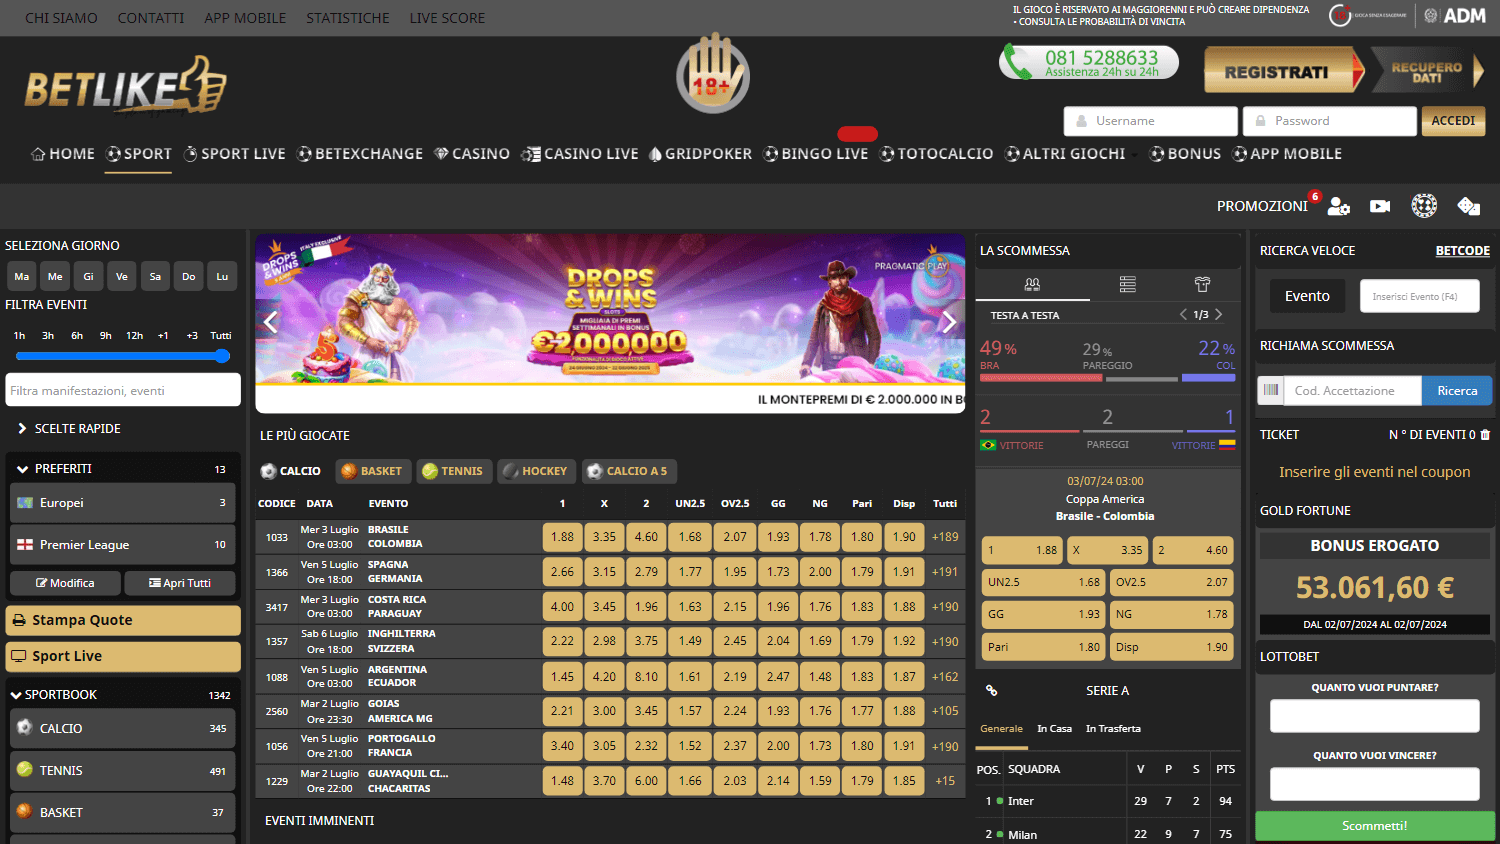Open the BETCODE link
Viewport: 1500px width, 844px height.
1463,251
